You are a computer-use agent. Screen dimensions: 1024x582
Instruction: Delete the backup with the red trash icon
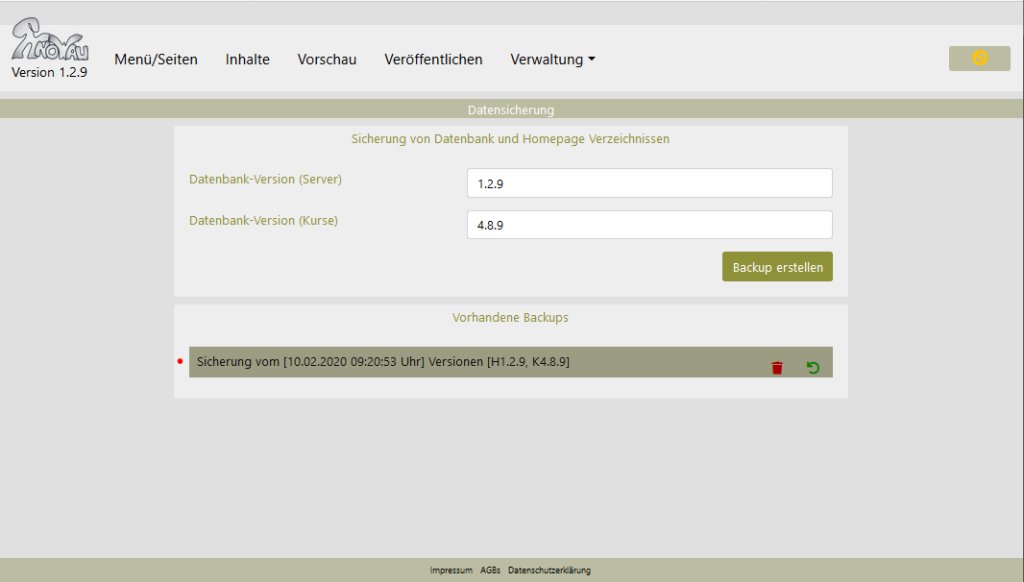(x=777, y=368)
